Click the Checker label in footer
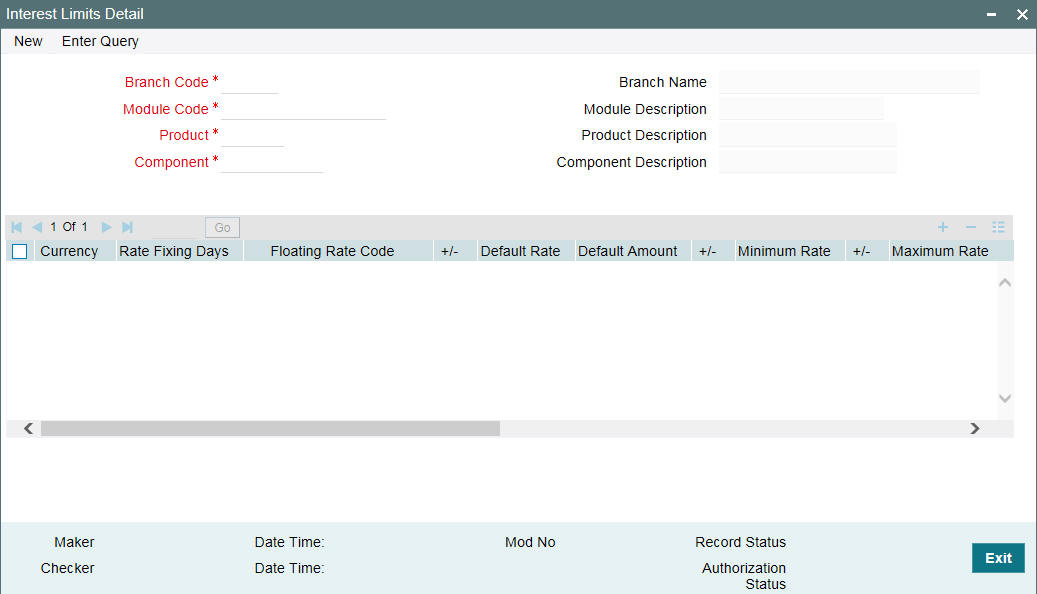Image resolution: width=1037 pixels, height=594 pixels. point(67,568)
